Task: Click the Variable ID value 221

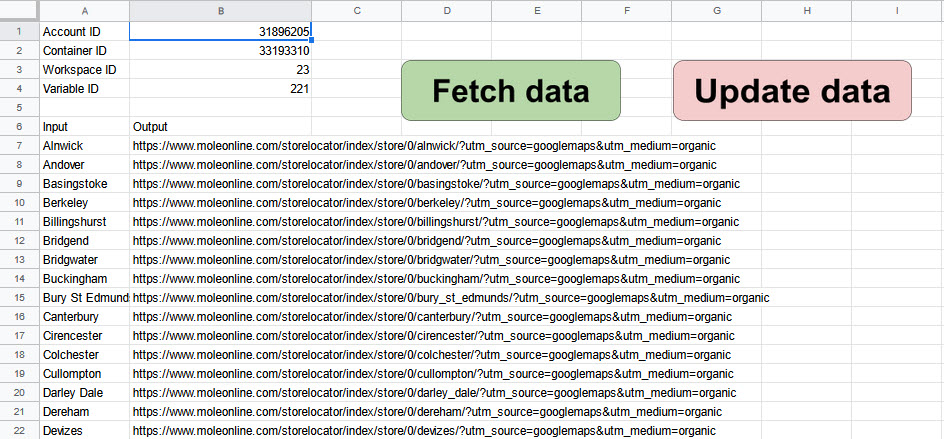Action: (x=220, y=89)
